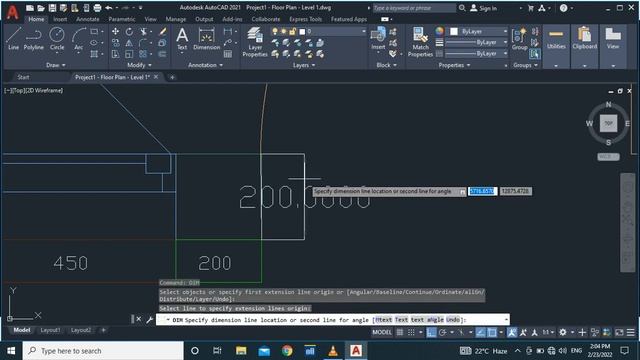Switch to the Start file tab
The image size is (640, 360).
point(23,77)
